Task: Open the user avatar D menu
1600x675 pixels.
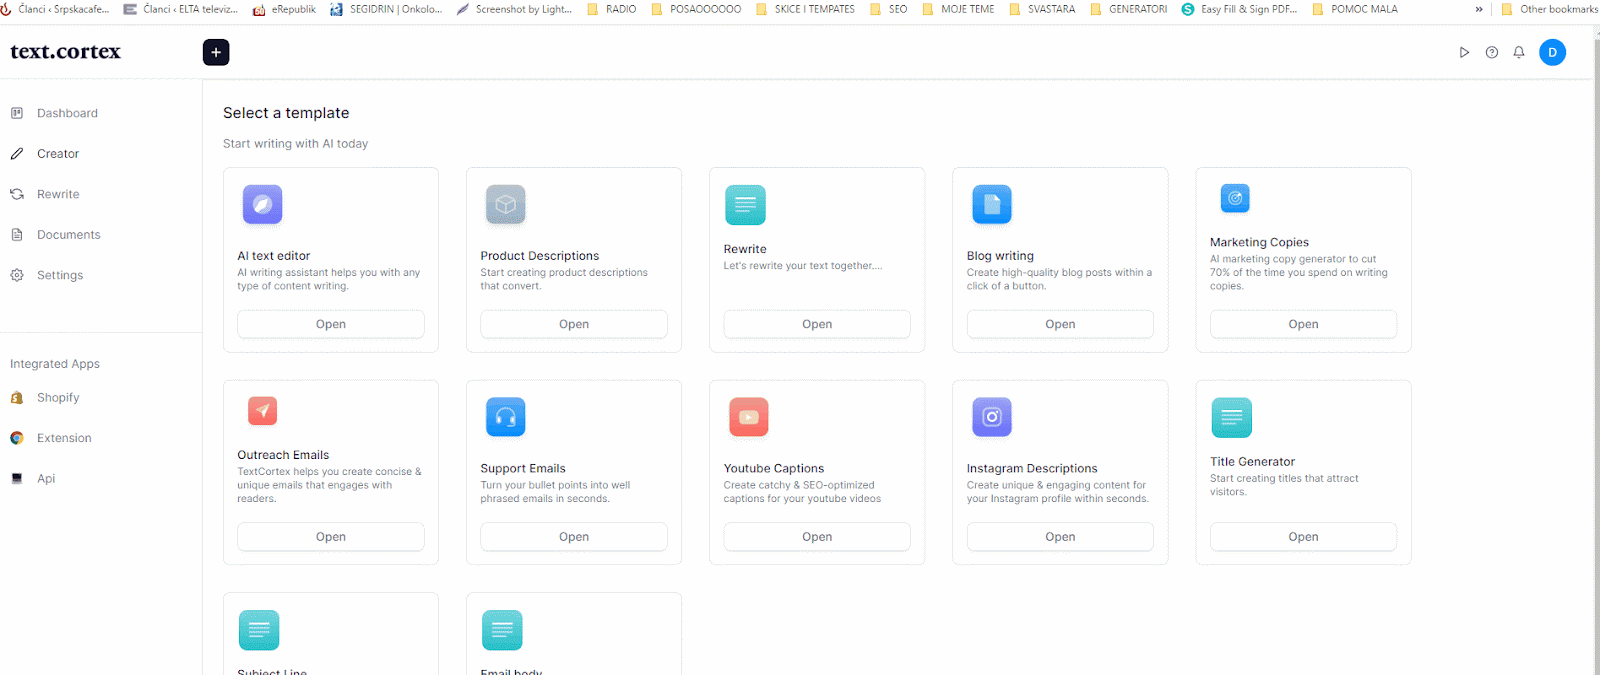Action: tap(1552, 52)
